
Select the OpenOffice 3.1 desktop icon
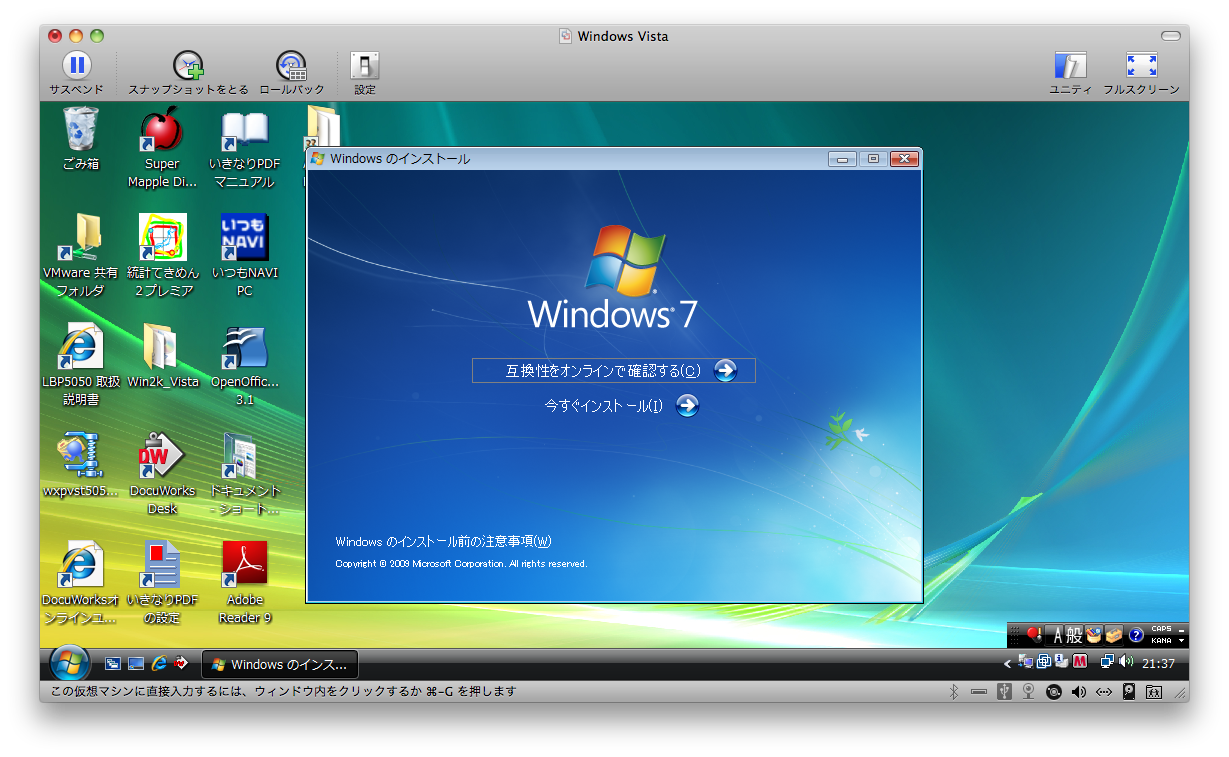click(x=244, y=366)
